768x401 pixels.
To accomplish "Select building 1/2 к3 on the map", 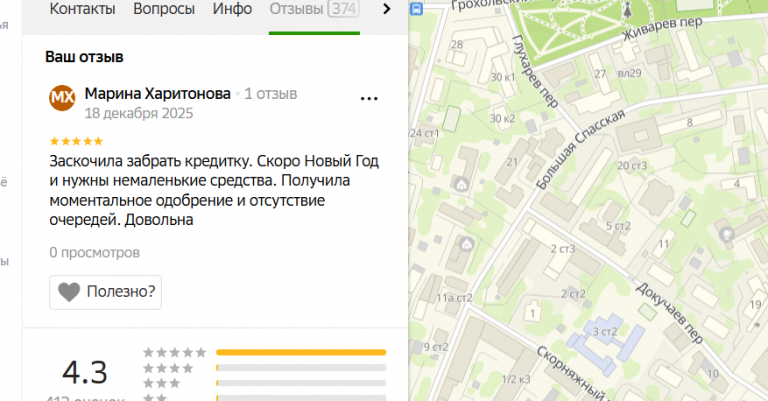I will tap(516, 379).
